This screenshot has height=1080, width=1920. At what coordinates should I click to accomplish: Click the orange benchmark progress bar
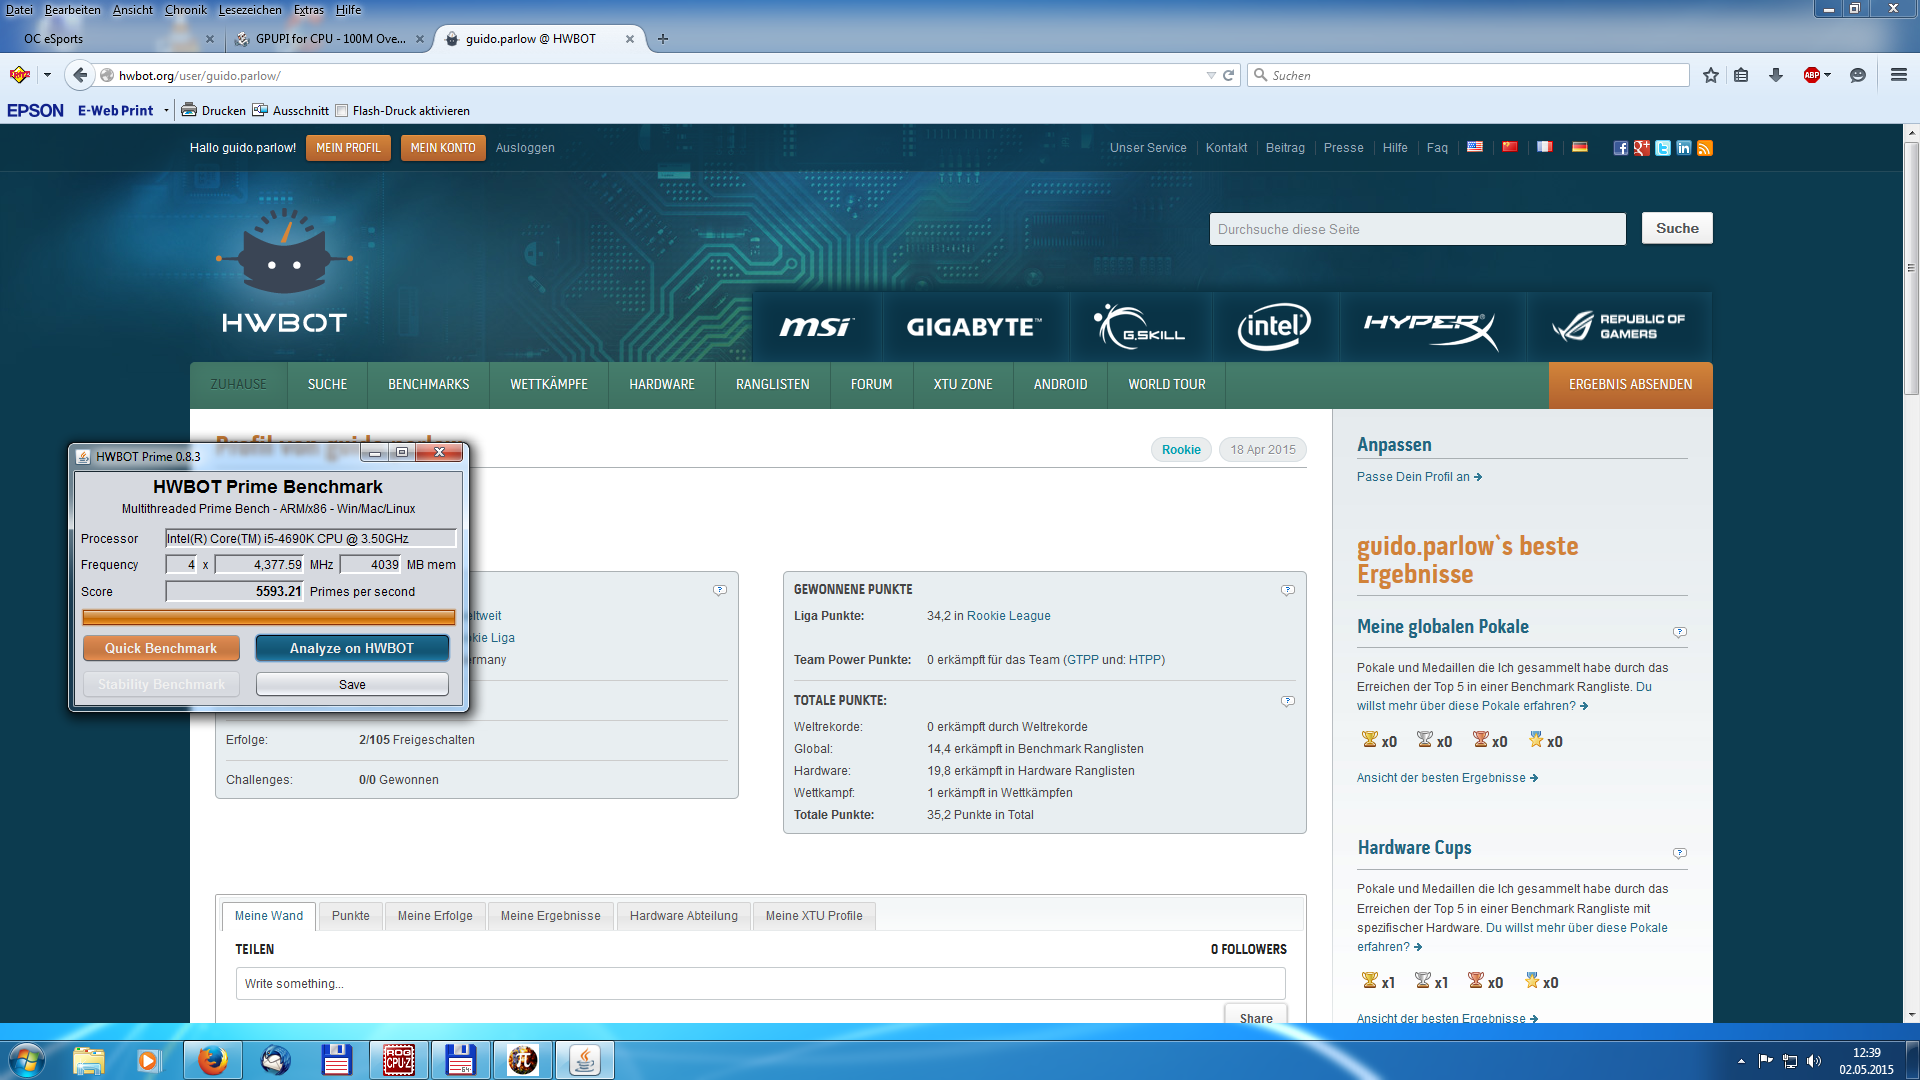(269, 618)
